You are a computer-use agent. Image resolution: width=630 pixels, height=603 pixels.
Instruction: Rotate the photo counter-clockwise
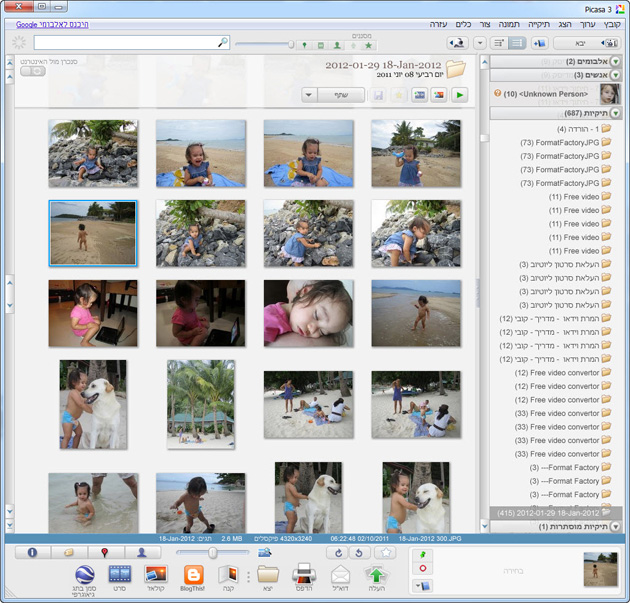[359, 553]
